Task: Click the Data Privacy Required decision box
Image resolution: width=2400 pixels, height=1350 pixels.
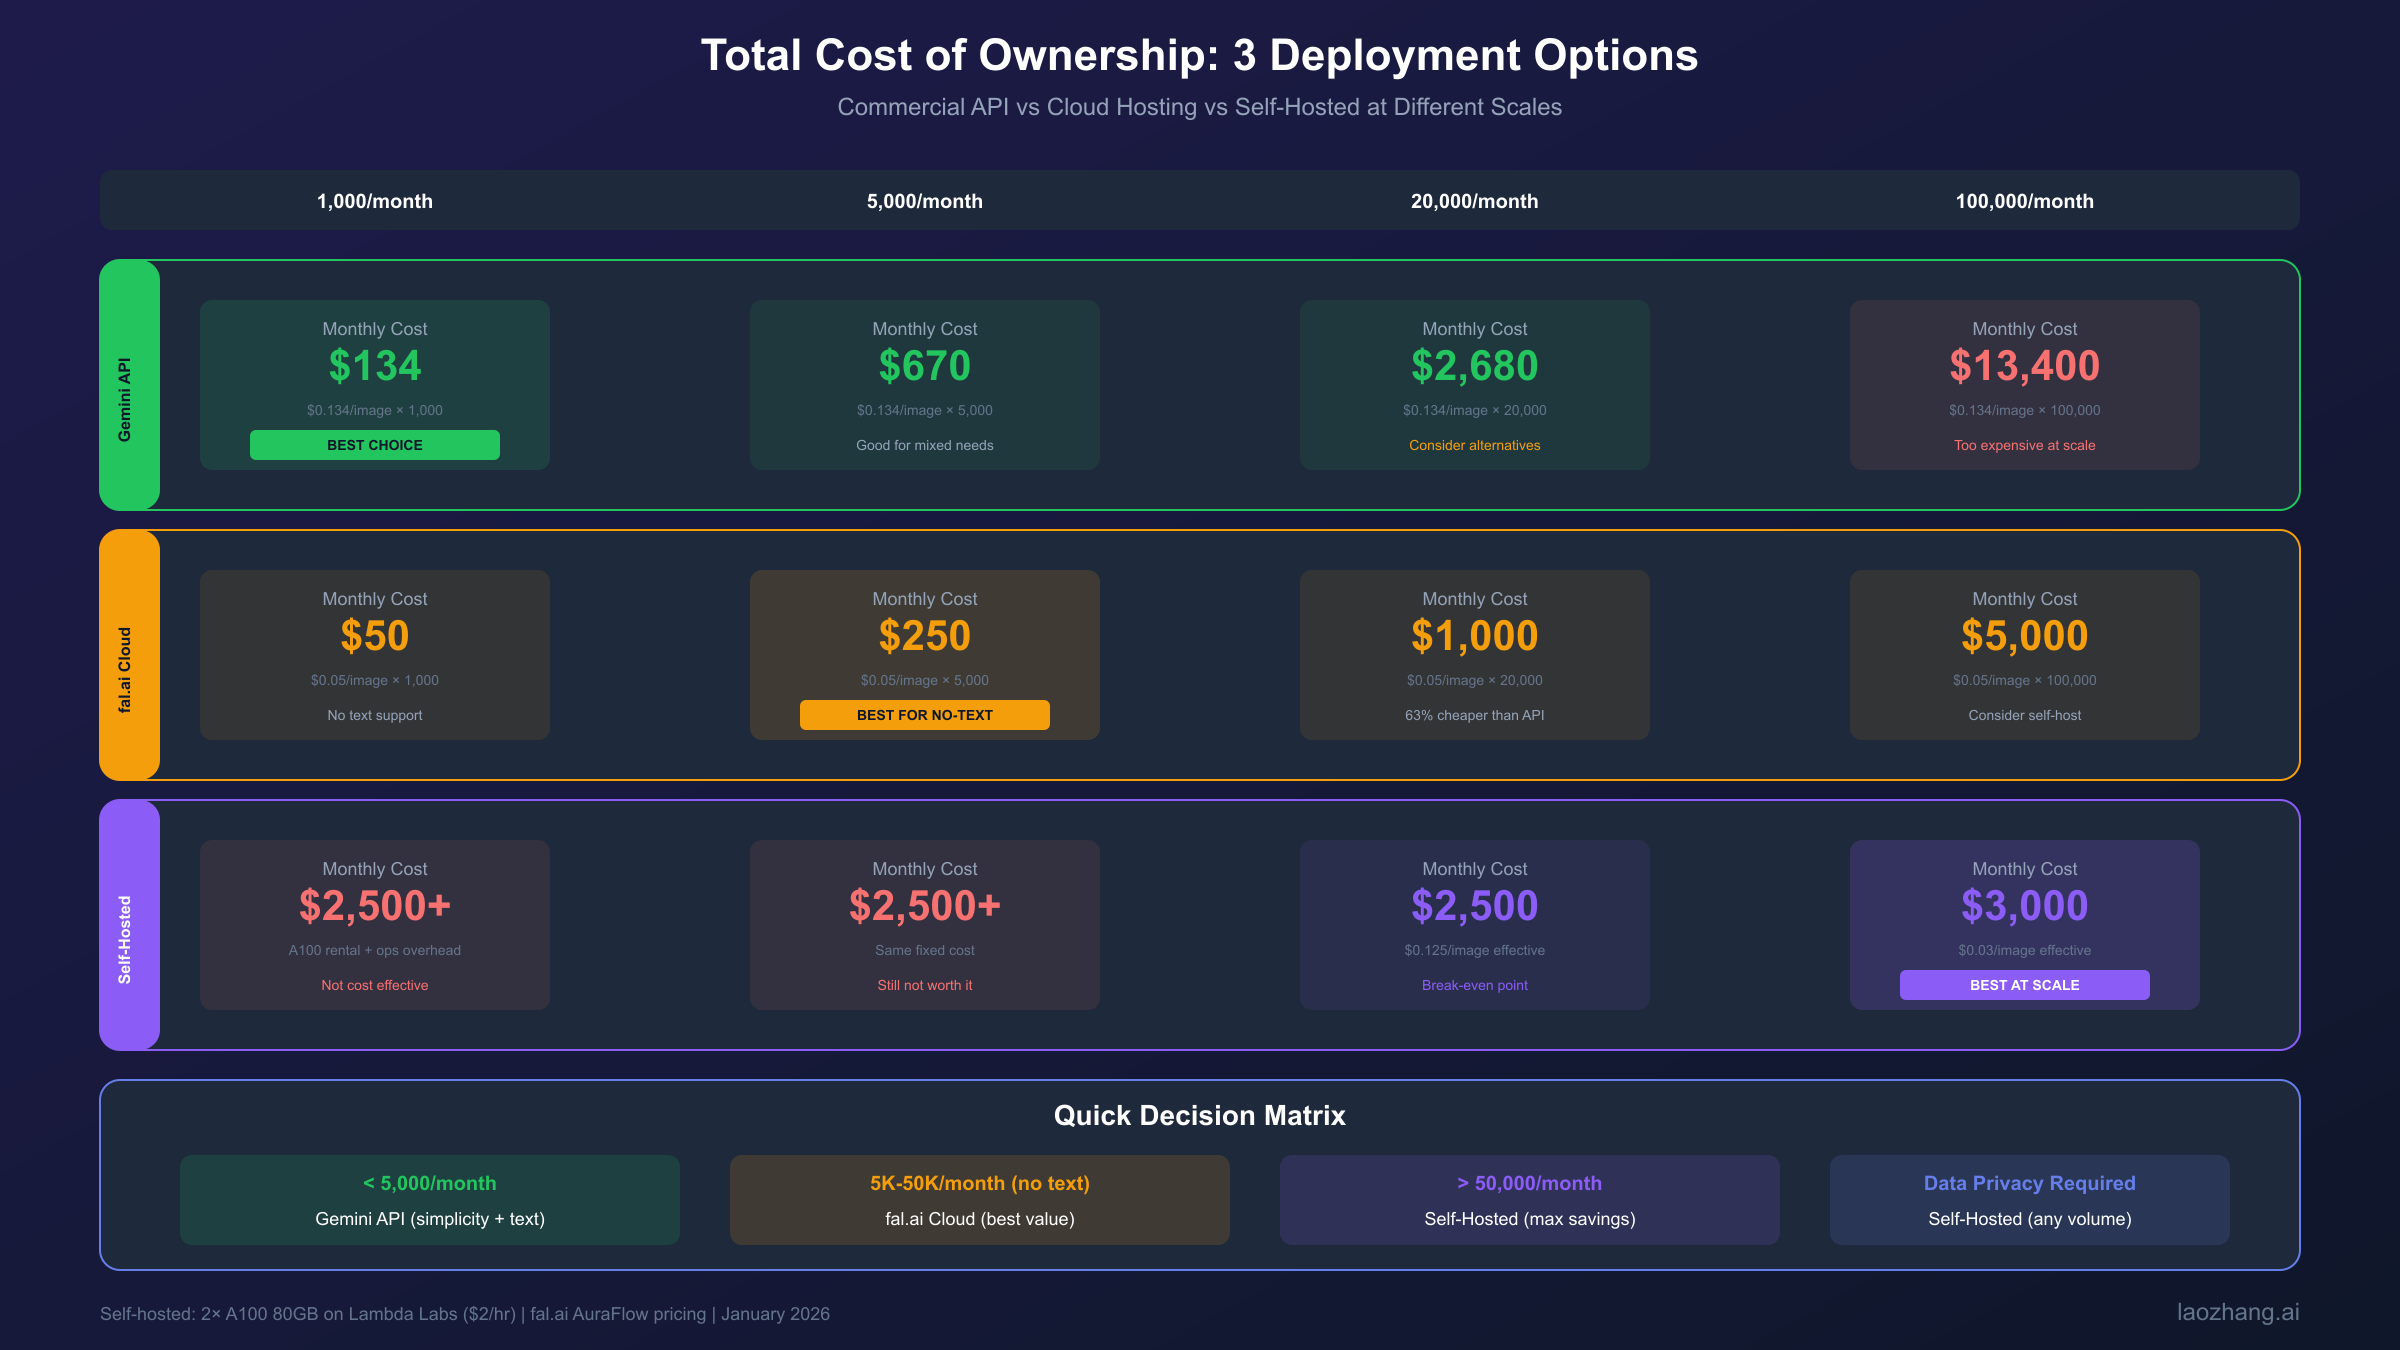Action: tap(2029, 1200)
